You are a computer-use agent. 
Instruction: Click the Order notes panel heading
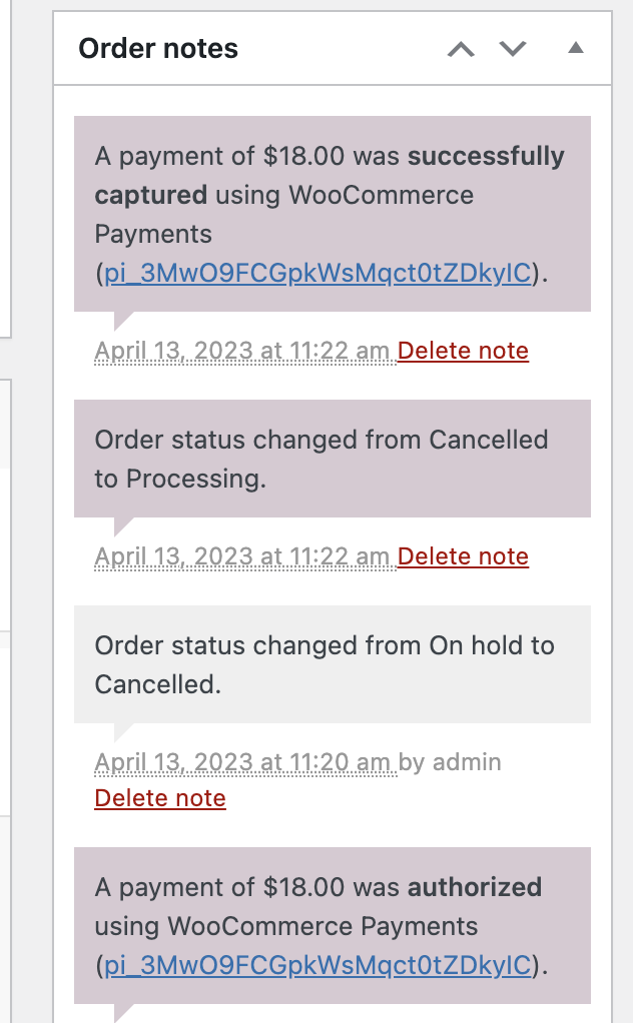[x=157, y=48]
